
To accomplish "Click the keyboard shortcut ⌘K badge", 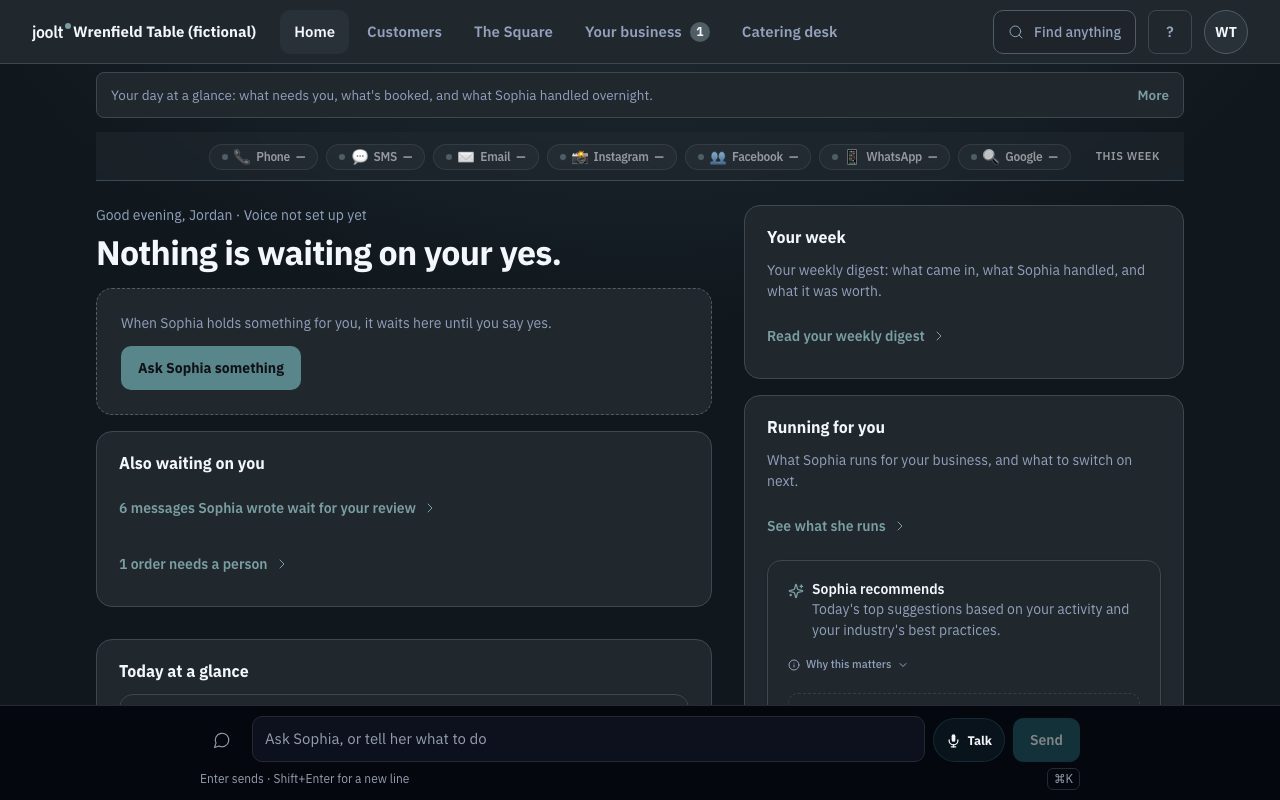I will [x=1064, y=779].
